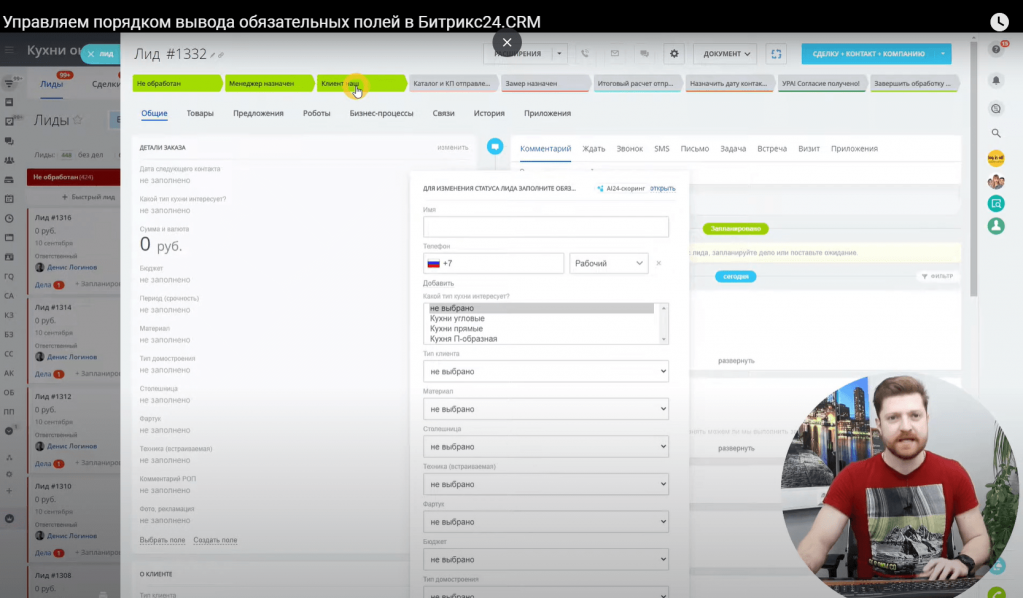This screenshot has width=1023, height=598.
Task: Edit lead title with pencil icon
Action: (x=213, y=55)
